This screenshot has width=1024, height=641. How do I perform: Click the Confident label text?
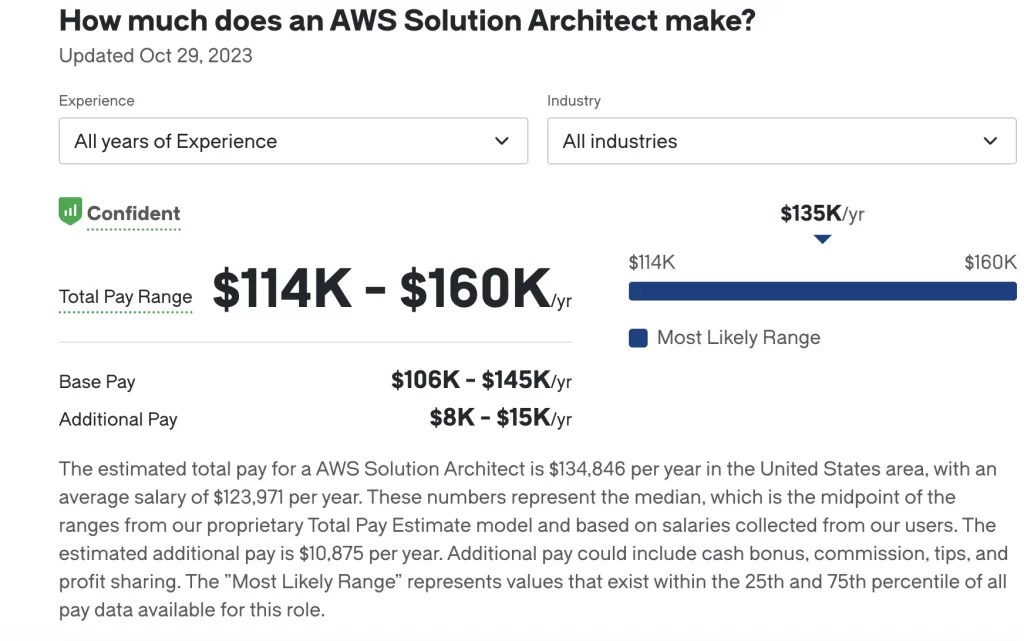(133, 213)
